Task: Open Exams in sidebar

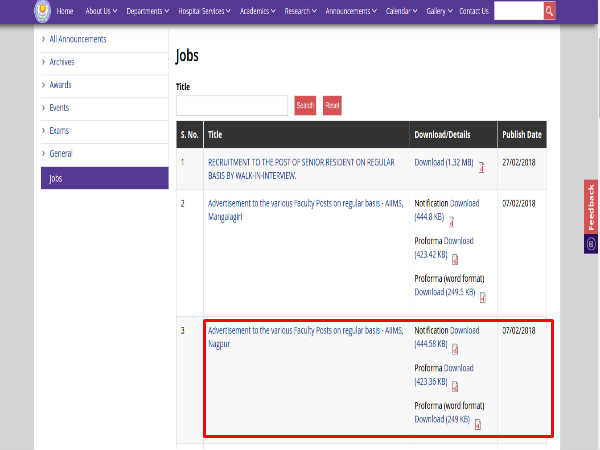Action: (59, 130)
